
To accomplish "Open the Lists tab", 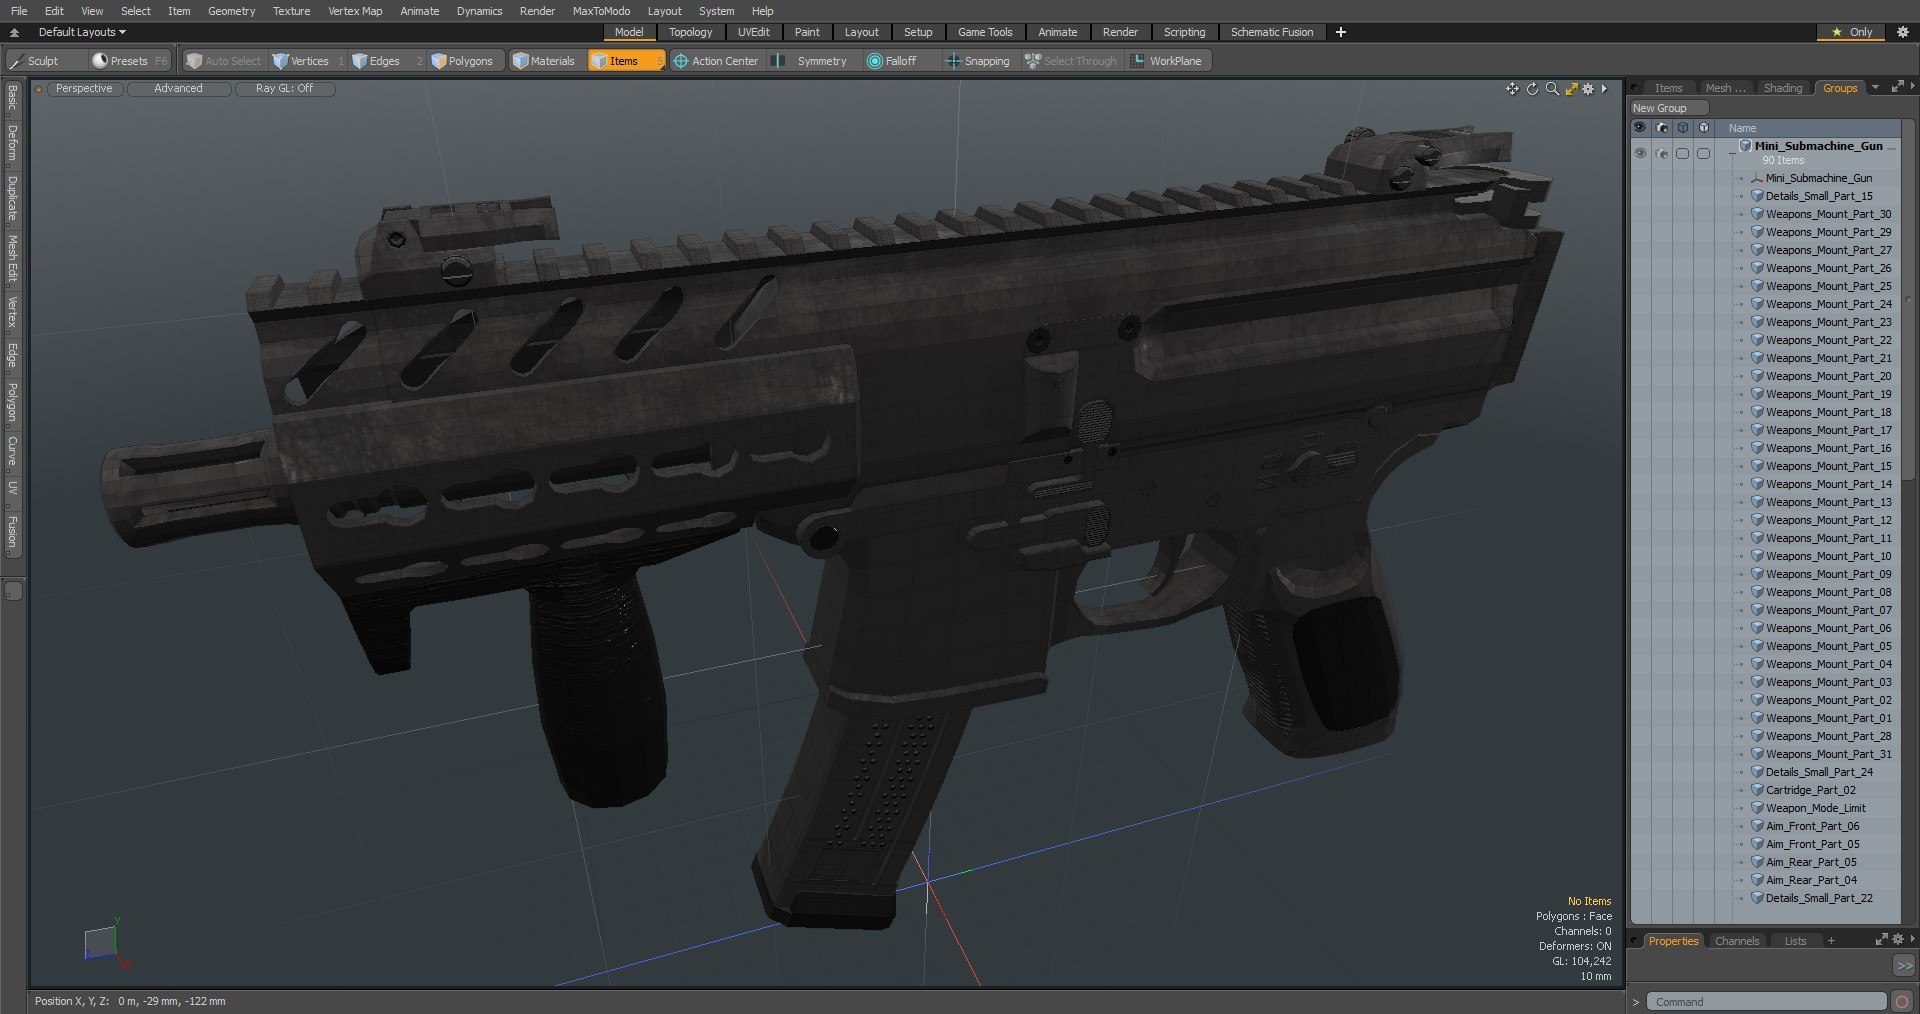I will pyautogui.click(x=1795, y=941).
